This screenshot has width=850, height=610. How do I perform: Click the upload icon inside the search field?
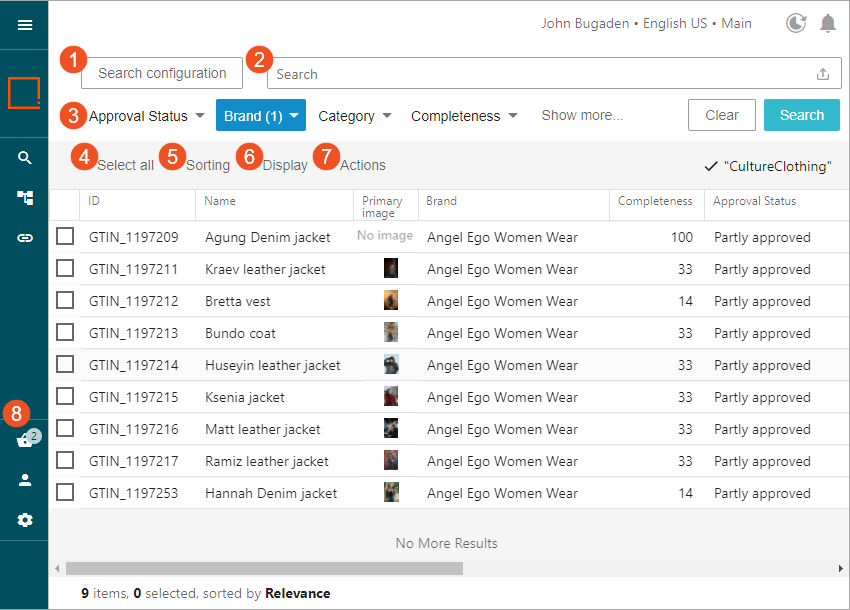(823, 74)
